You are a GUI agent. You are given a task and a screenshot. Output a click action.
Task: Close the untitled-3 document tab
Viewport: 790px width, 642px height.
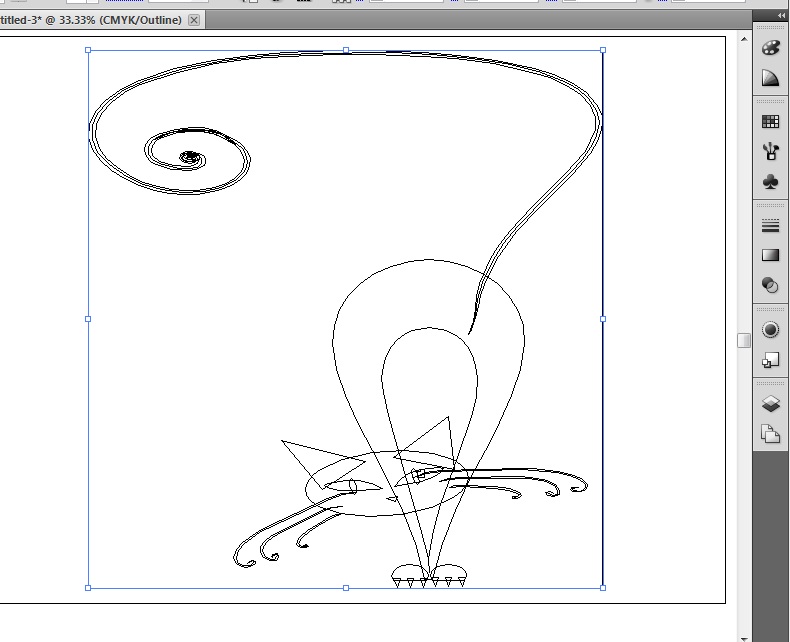pos(194,20)
